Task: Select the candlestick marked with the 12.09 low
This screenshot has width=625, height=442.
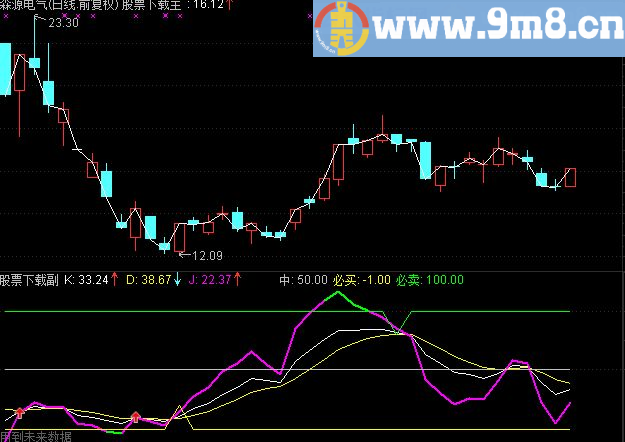Action: point(180,237)
